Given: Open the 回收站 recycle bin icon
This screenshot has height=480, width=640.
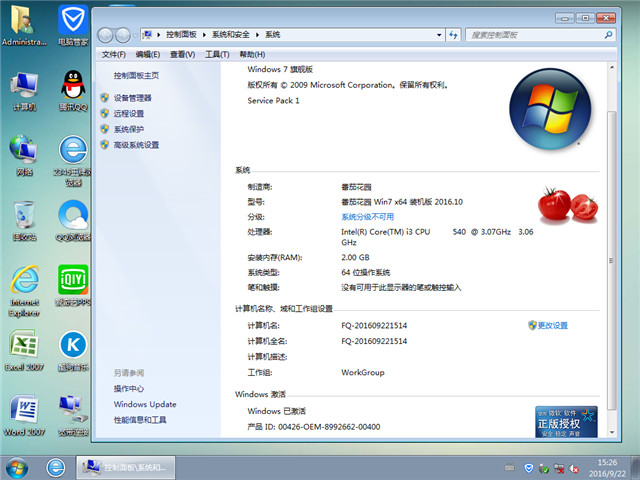Looking at the screenshot, I should coord(24,220).
